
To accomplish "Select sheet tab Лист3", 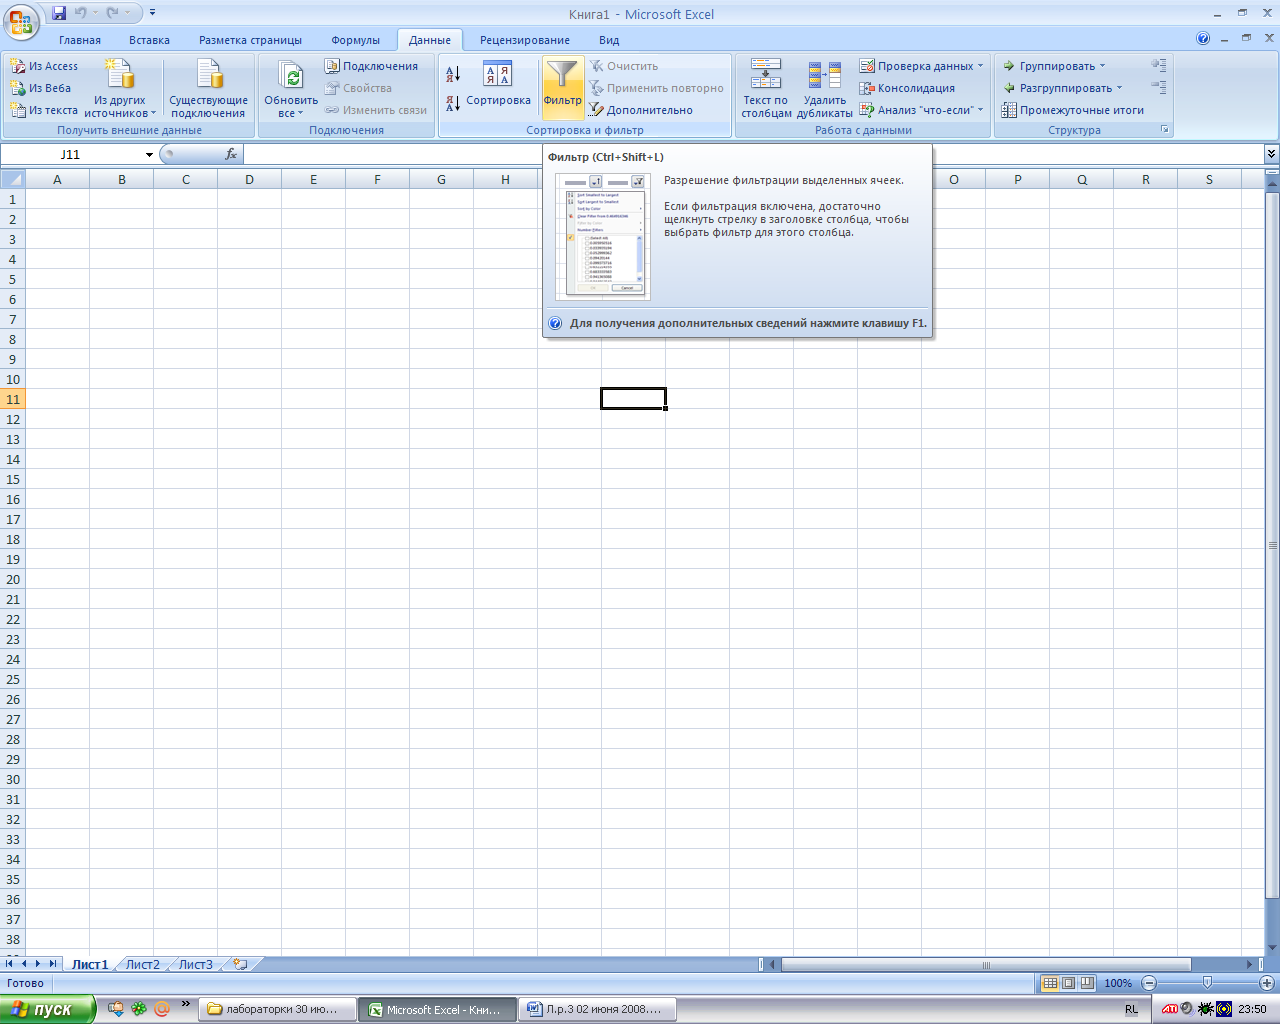I will [196, 965].
